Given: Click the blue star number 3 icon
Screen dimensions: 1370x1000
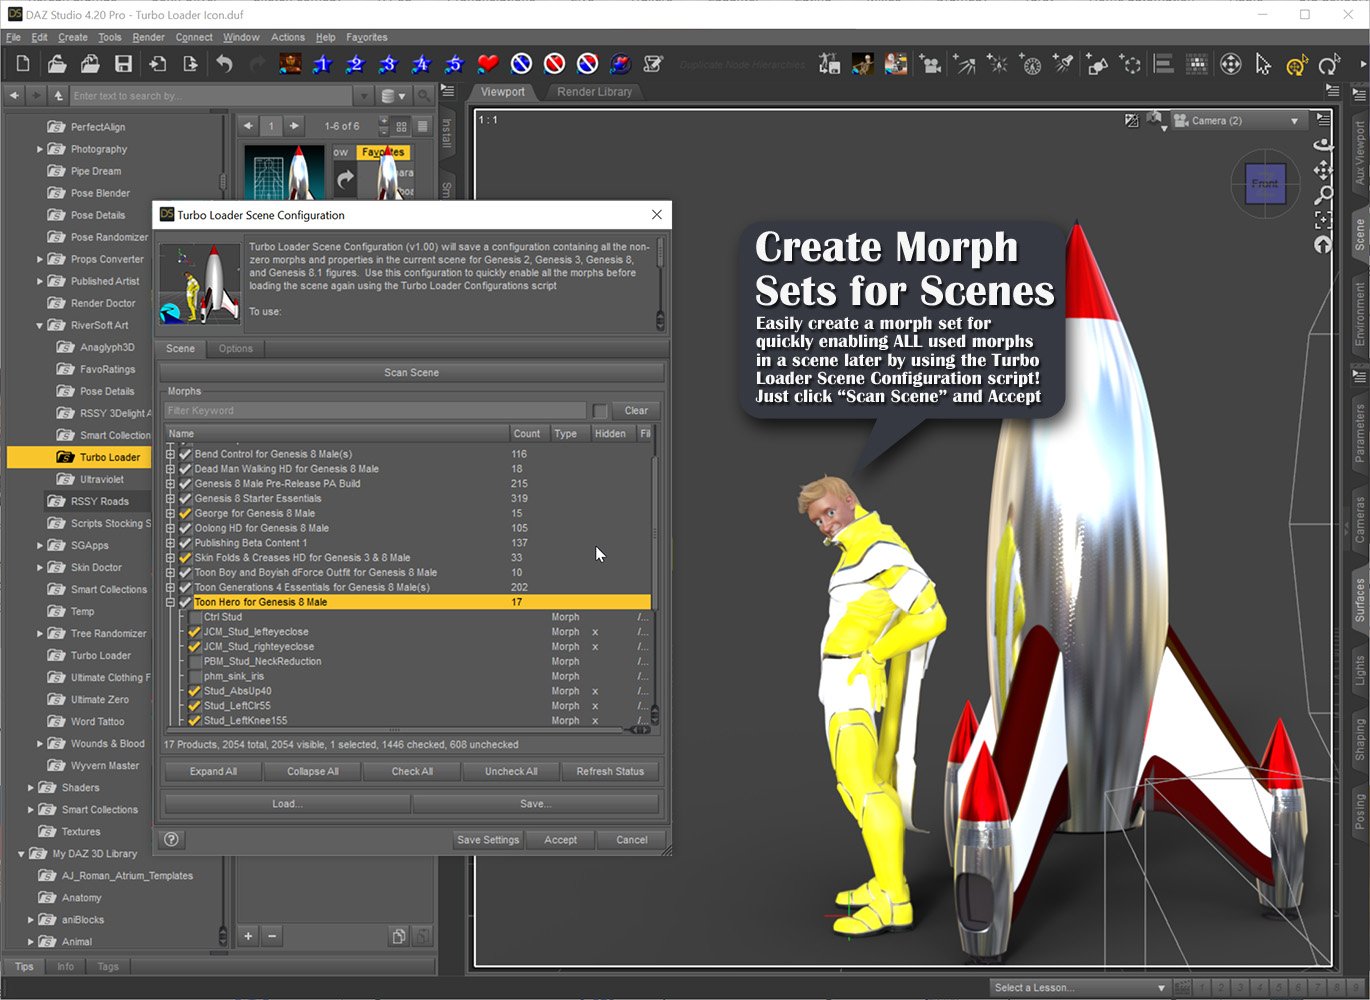Looking at the screenshot, I should 388,65.
